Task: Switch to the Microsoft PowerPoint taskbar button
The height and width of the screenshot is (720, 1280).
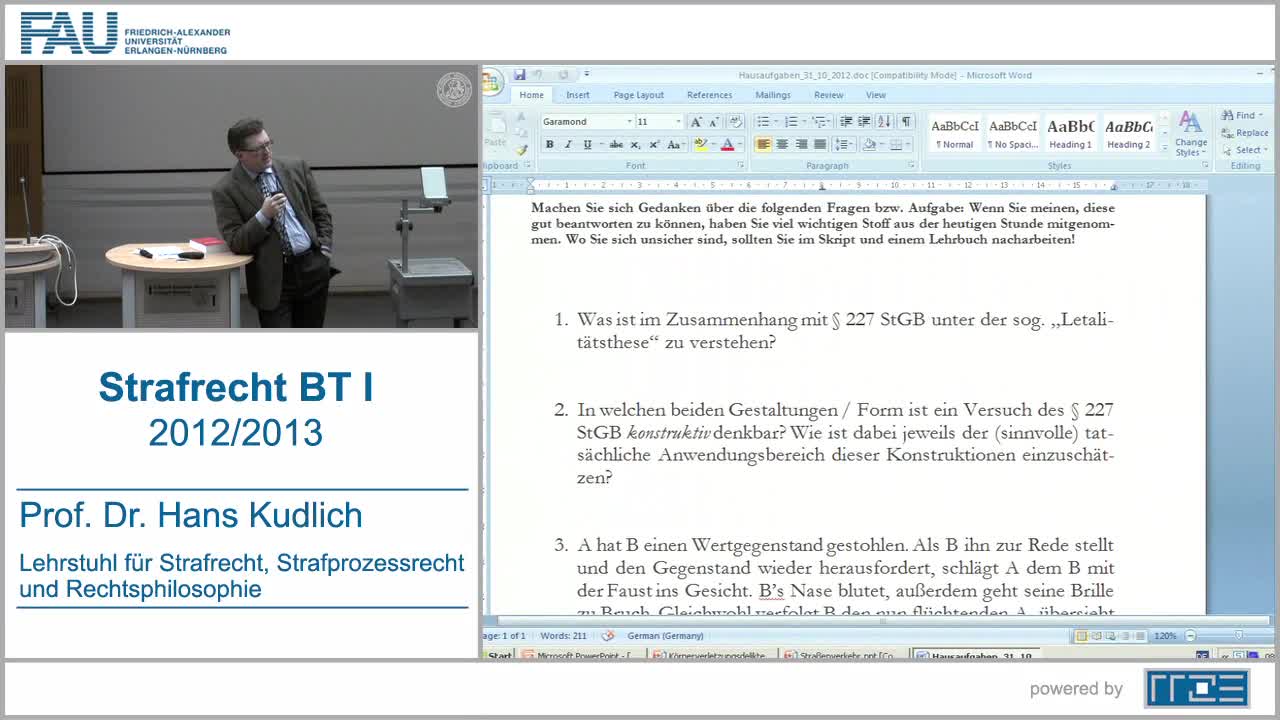Action: [x=582, y=656]
